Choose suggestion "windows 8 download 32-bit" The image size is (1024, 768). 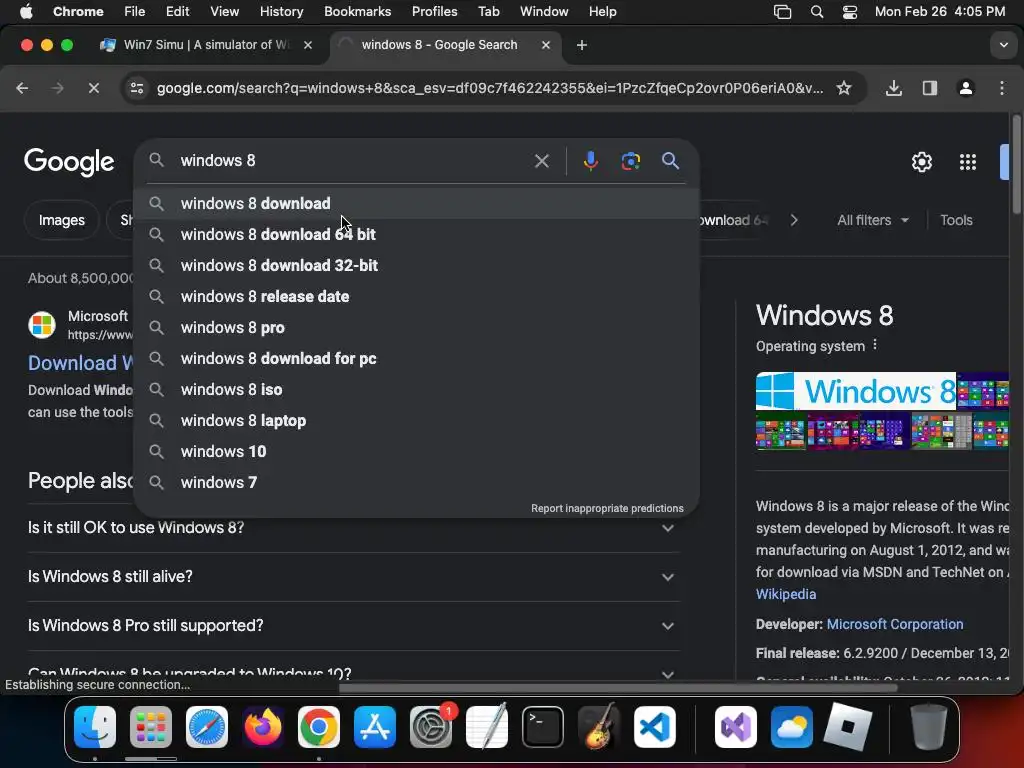(417, 266)
